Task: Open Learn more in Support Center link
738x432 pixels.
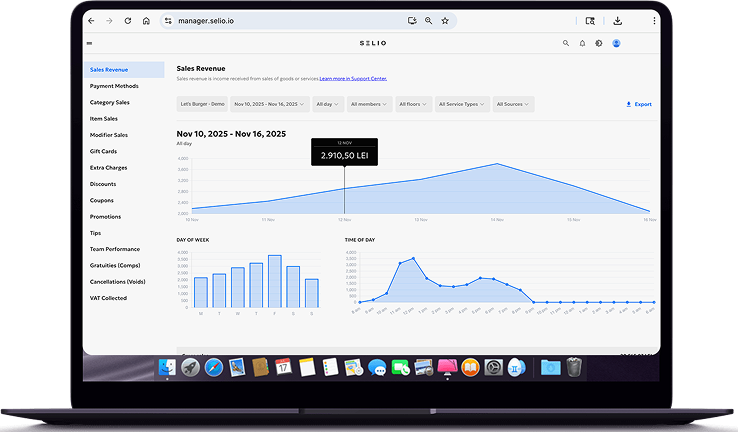Action: click(353, 78)
